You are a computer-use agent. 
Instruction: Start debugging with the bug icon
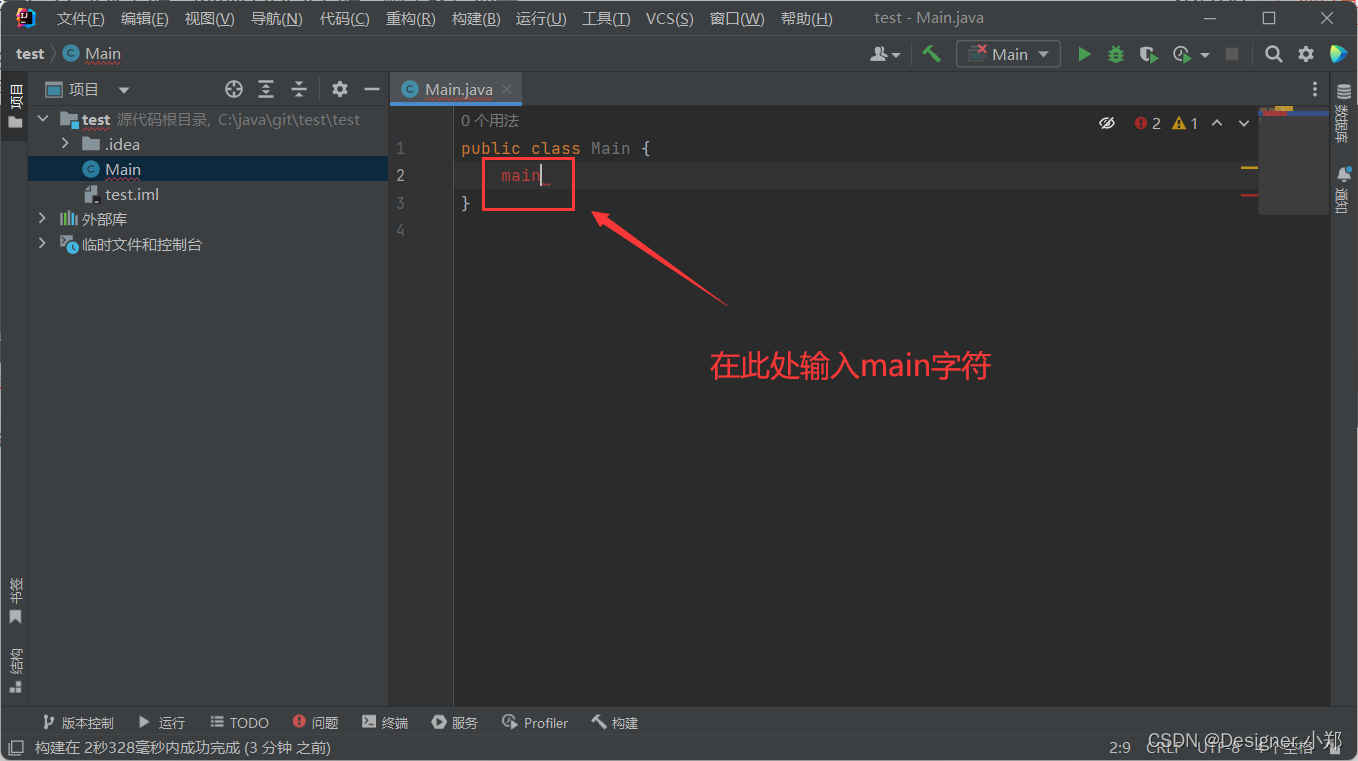point(1116,54)
